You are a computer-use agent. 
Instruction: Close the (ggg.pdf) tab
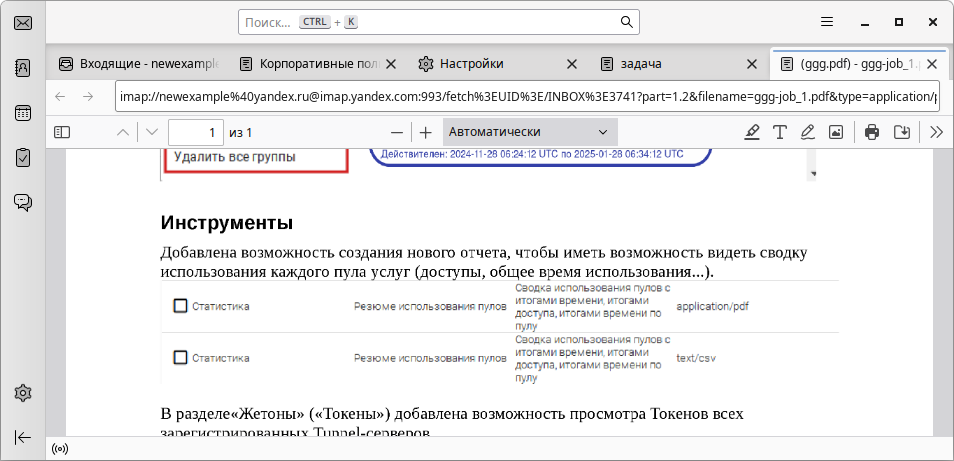click(931, 64)
